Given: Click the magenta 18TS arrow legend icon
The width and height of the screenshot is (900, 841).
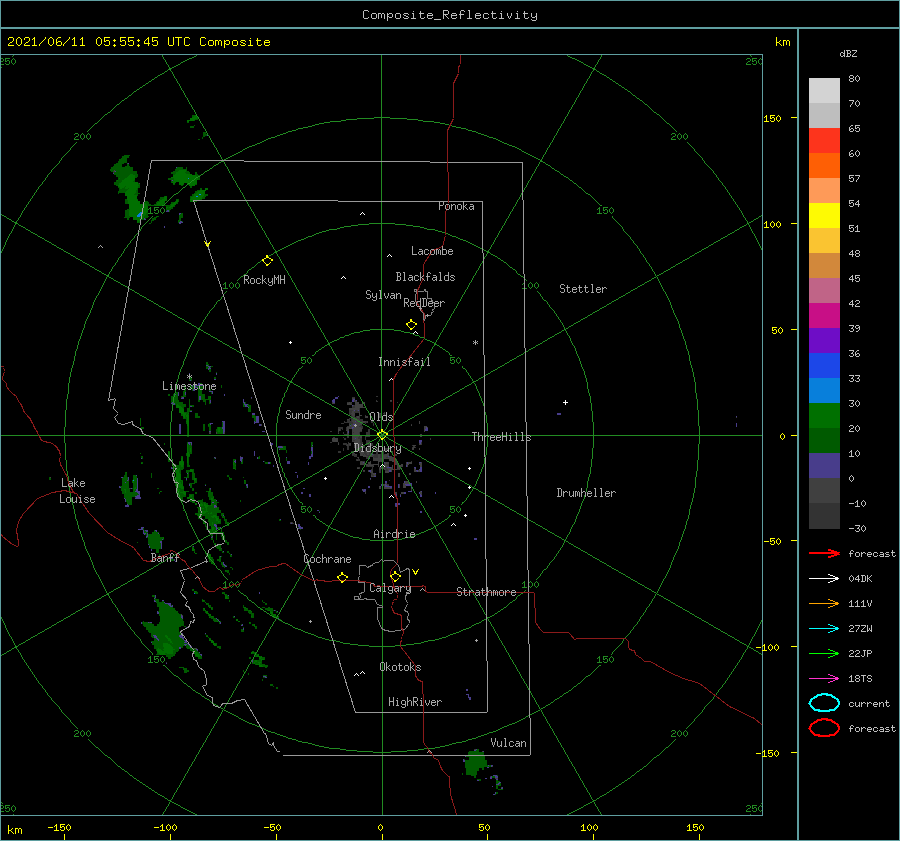Looking at the screenshot, I should coord(824,679).
